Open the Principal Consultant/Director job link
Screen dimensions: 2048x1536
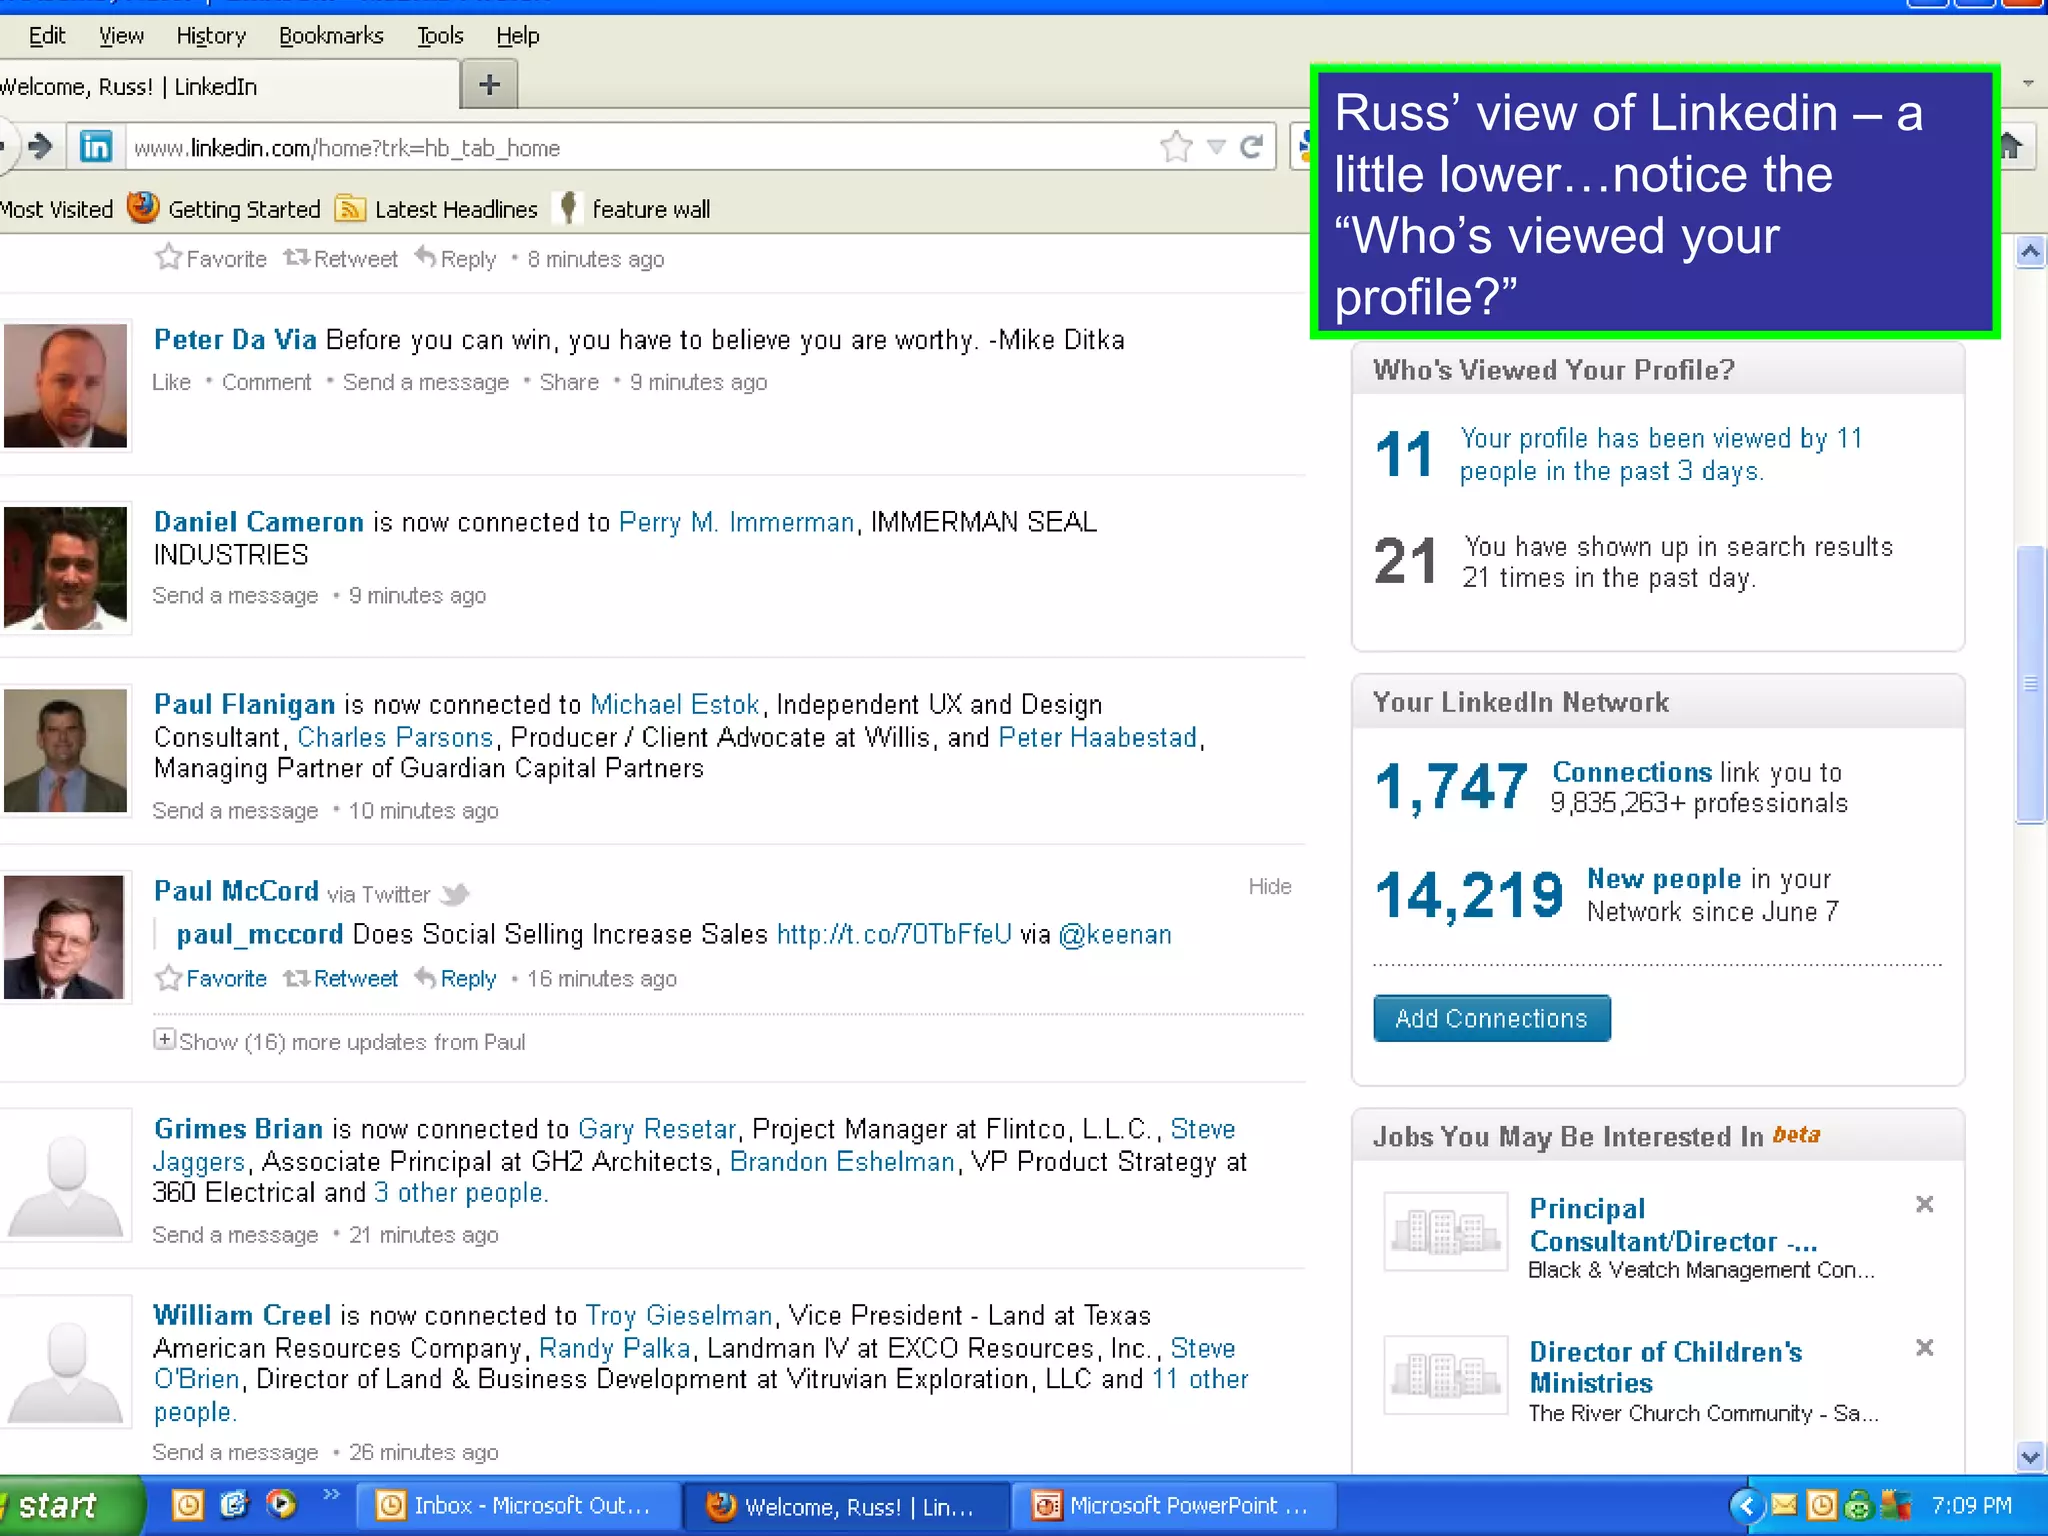1673,1224
